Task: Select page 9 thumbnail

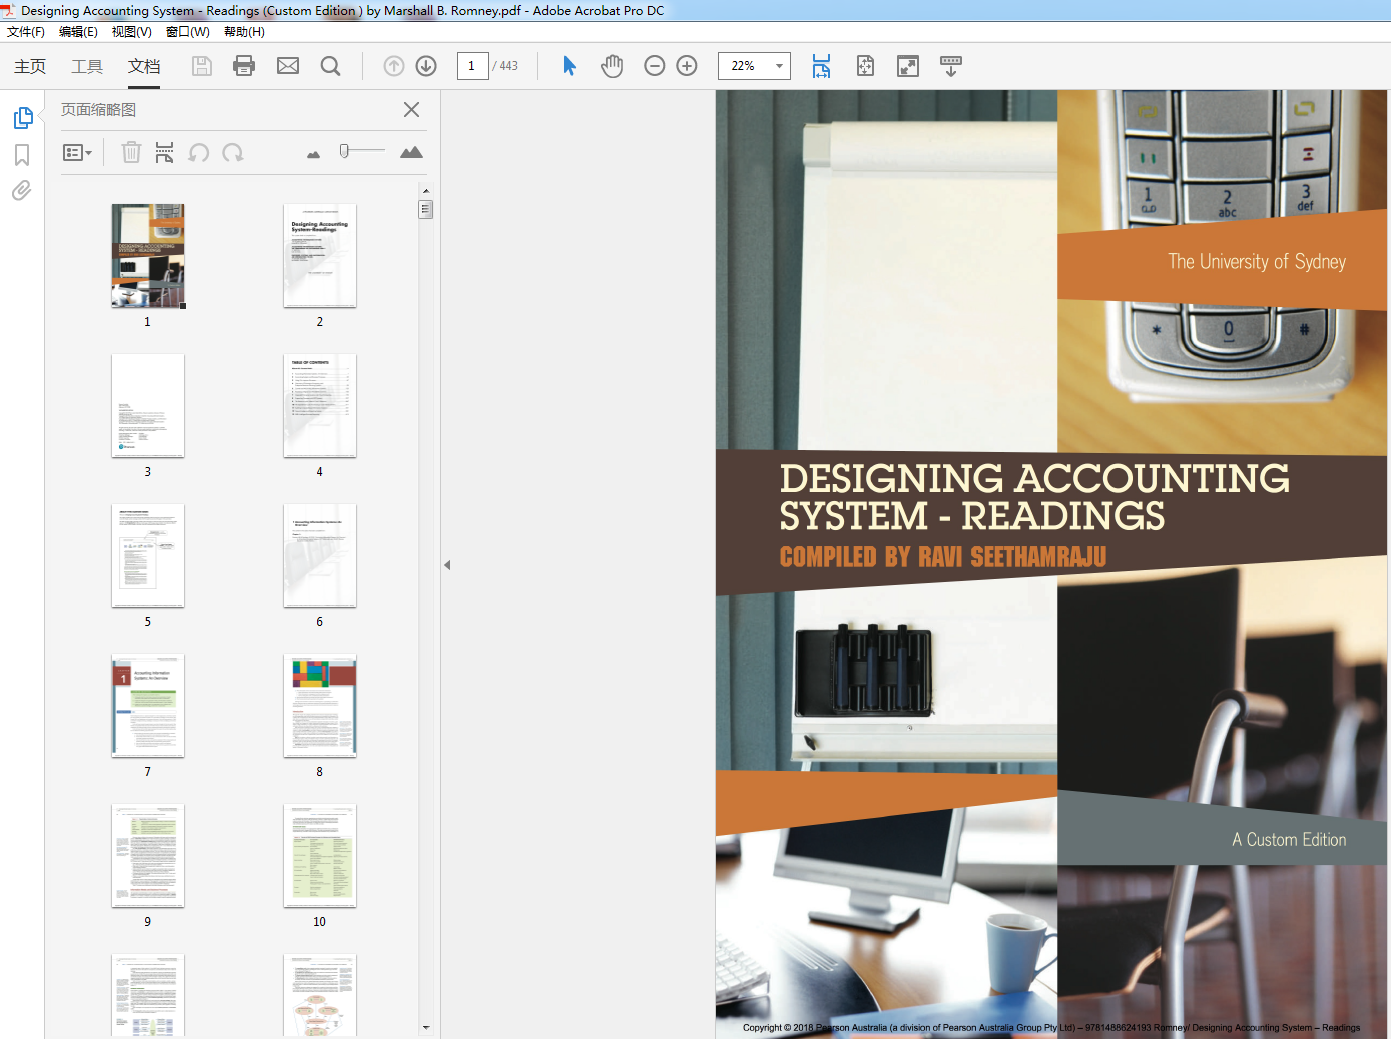Action: [x=148, y=856]
